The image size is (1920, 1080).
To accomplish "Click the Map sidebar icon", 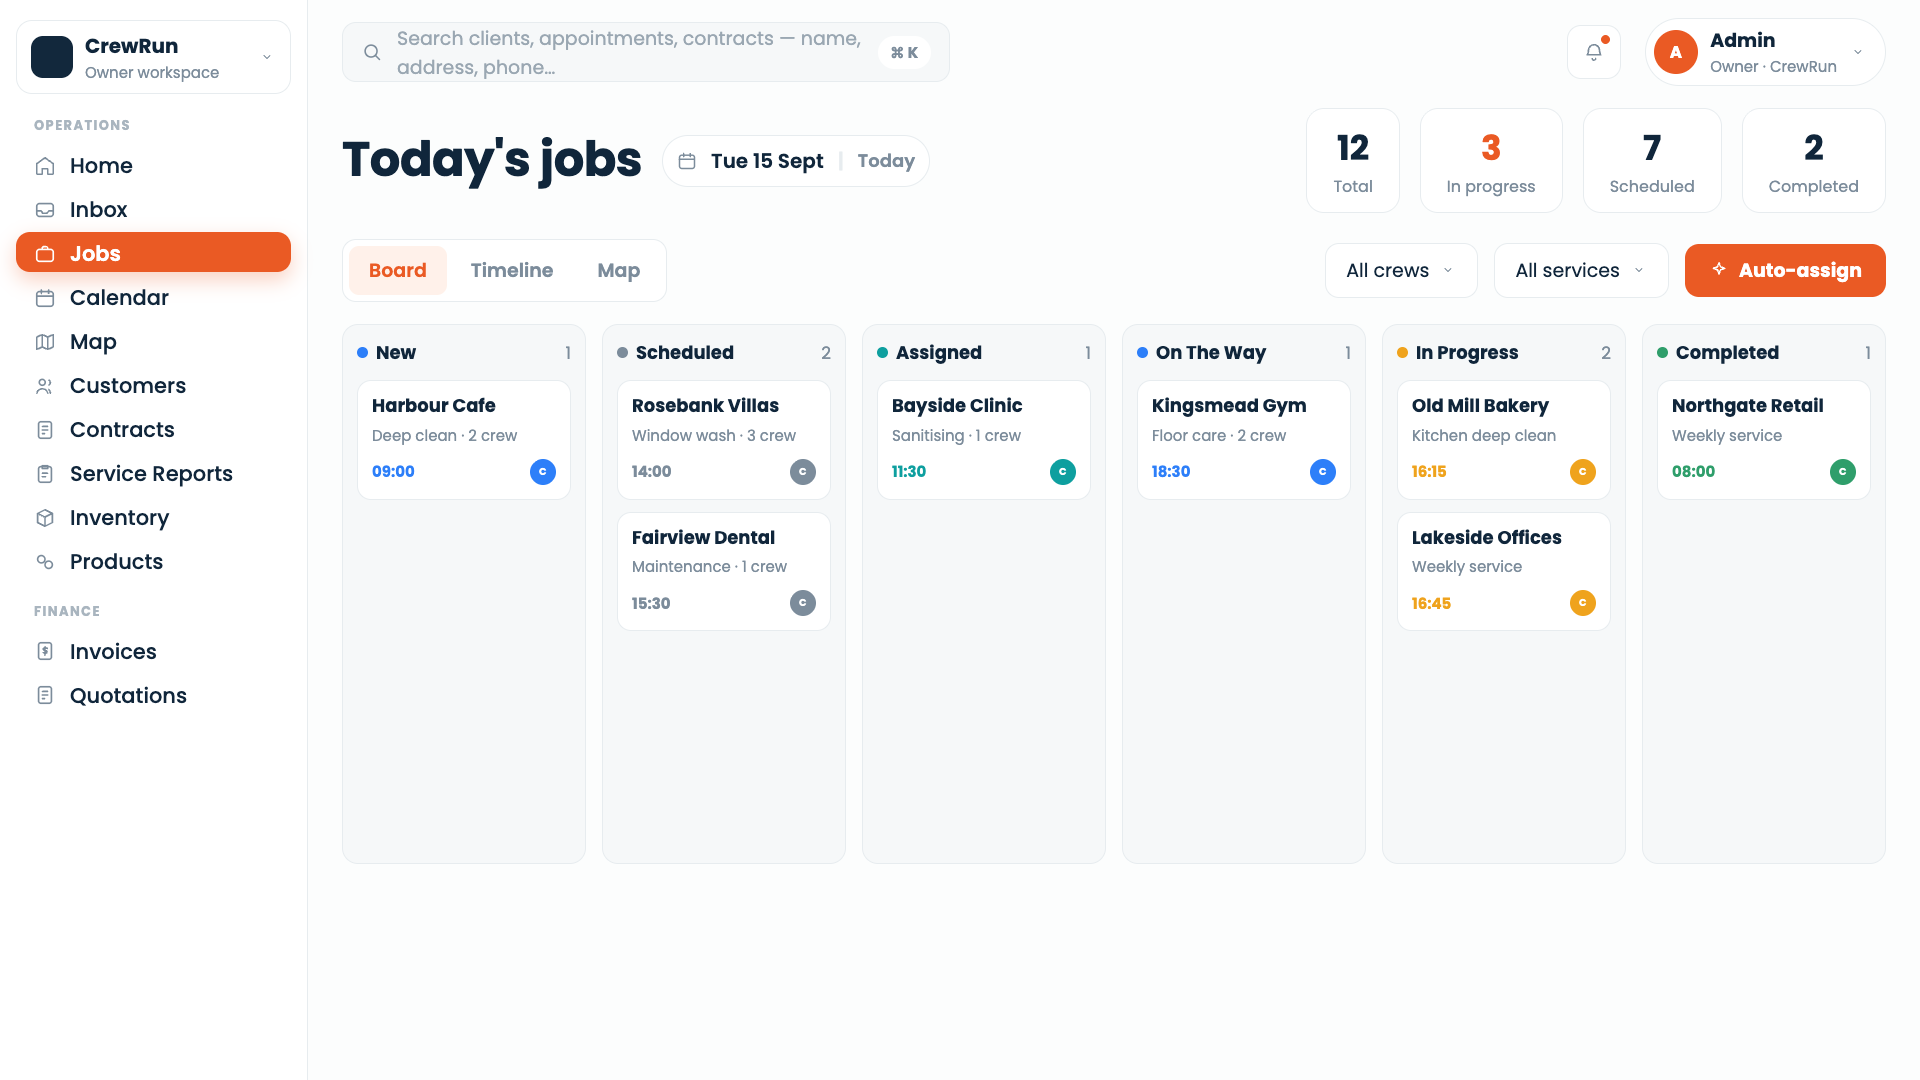I will (45, 342).
